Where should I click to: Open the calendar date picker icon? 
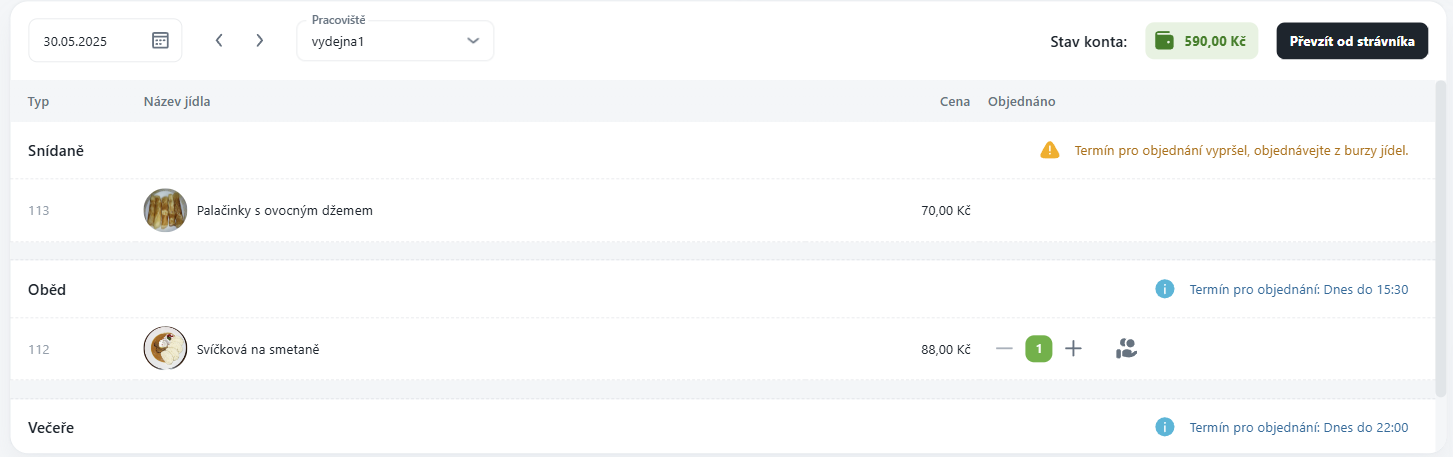point(160,41)
